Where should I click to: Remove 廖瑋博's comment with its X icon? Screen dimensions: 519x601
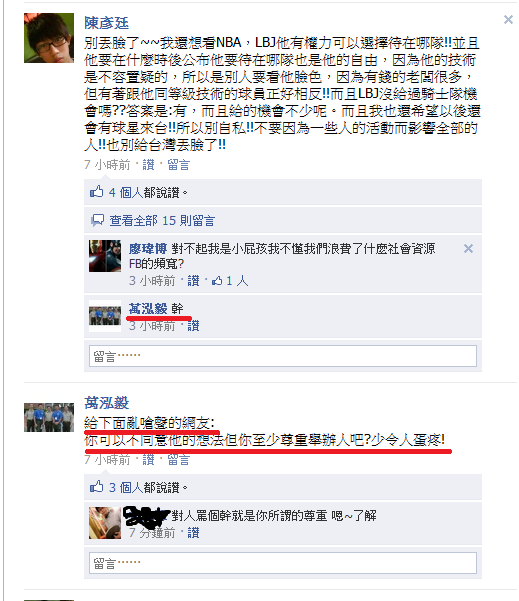[468, 248]
